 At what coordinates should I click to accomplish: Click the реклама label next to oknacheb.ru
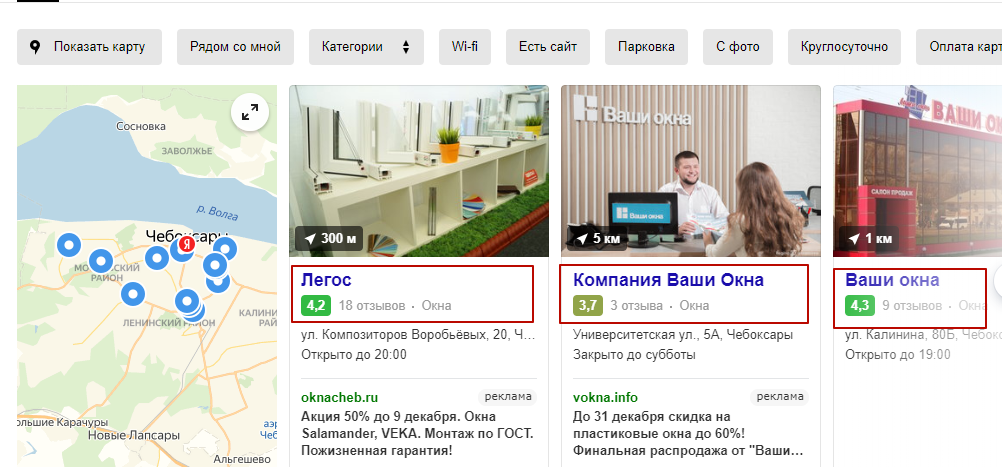click(508, 397)
